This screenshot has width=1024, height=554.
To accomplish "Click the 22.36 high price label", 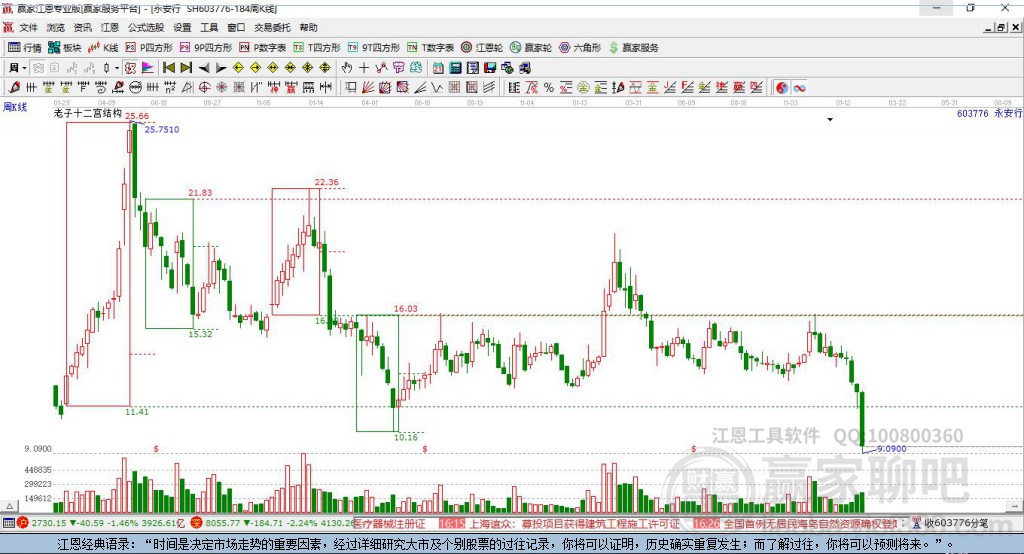I will click(327, 182).
